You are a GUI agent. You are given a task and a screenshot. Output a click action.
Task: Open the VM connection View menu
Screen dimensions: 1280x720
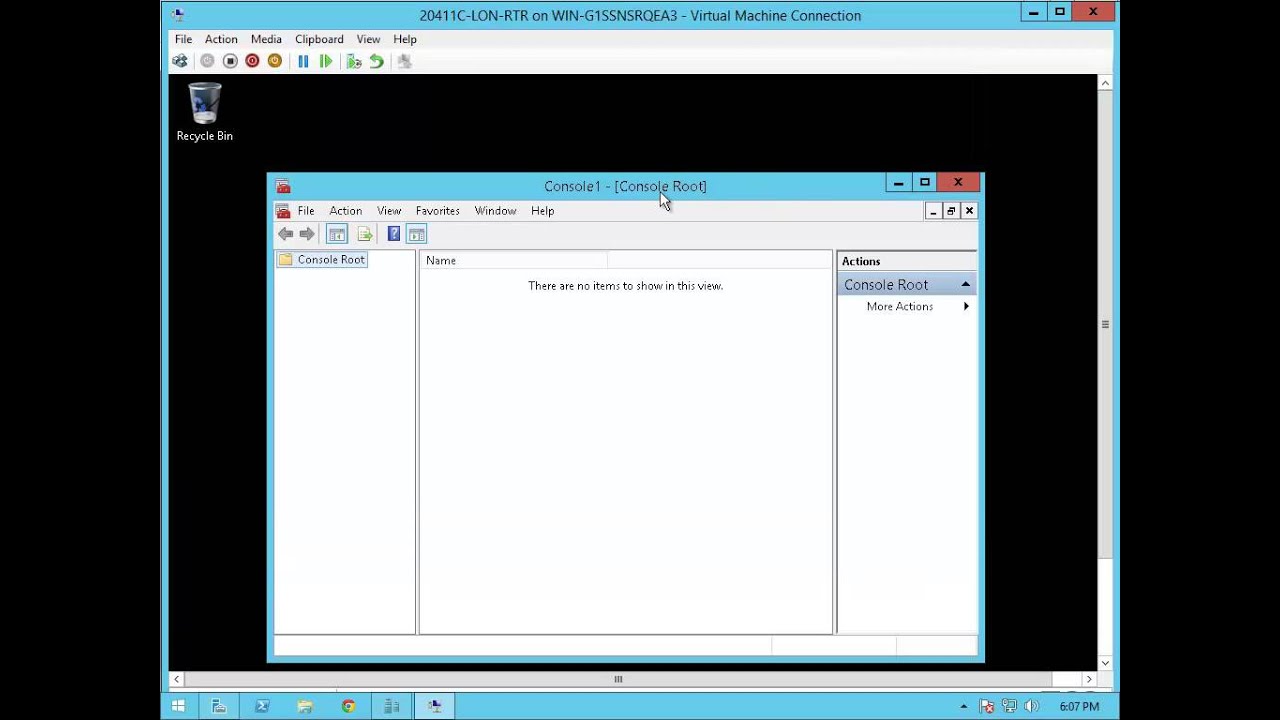(368, 39)
